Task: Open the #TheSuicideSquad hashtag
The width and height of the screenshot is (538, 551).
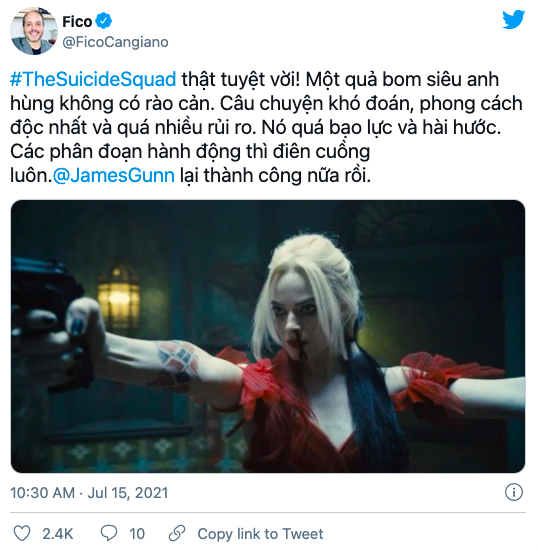Action: 93,79
